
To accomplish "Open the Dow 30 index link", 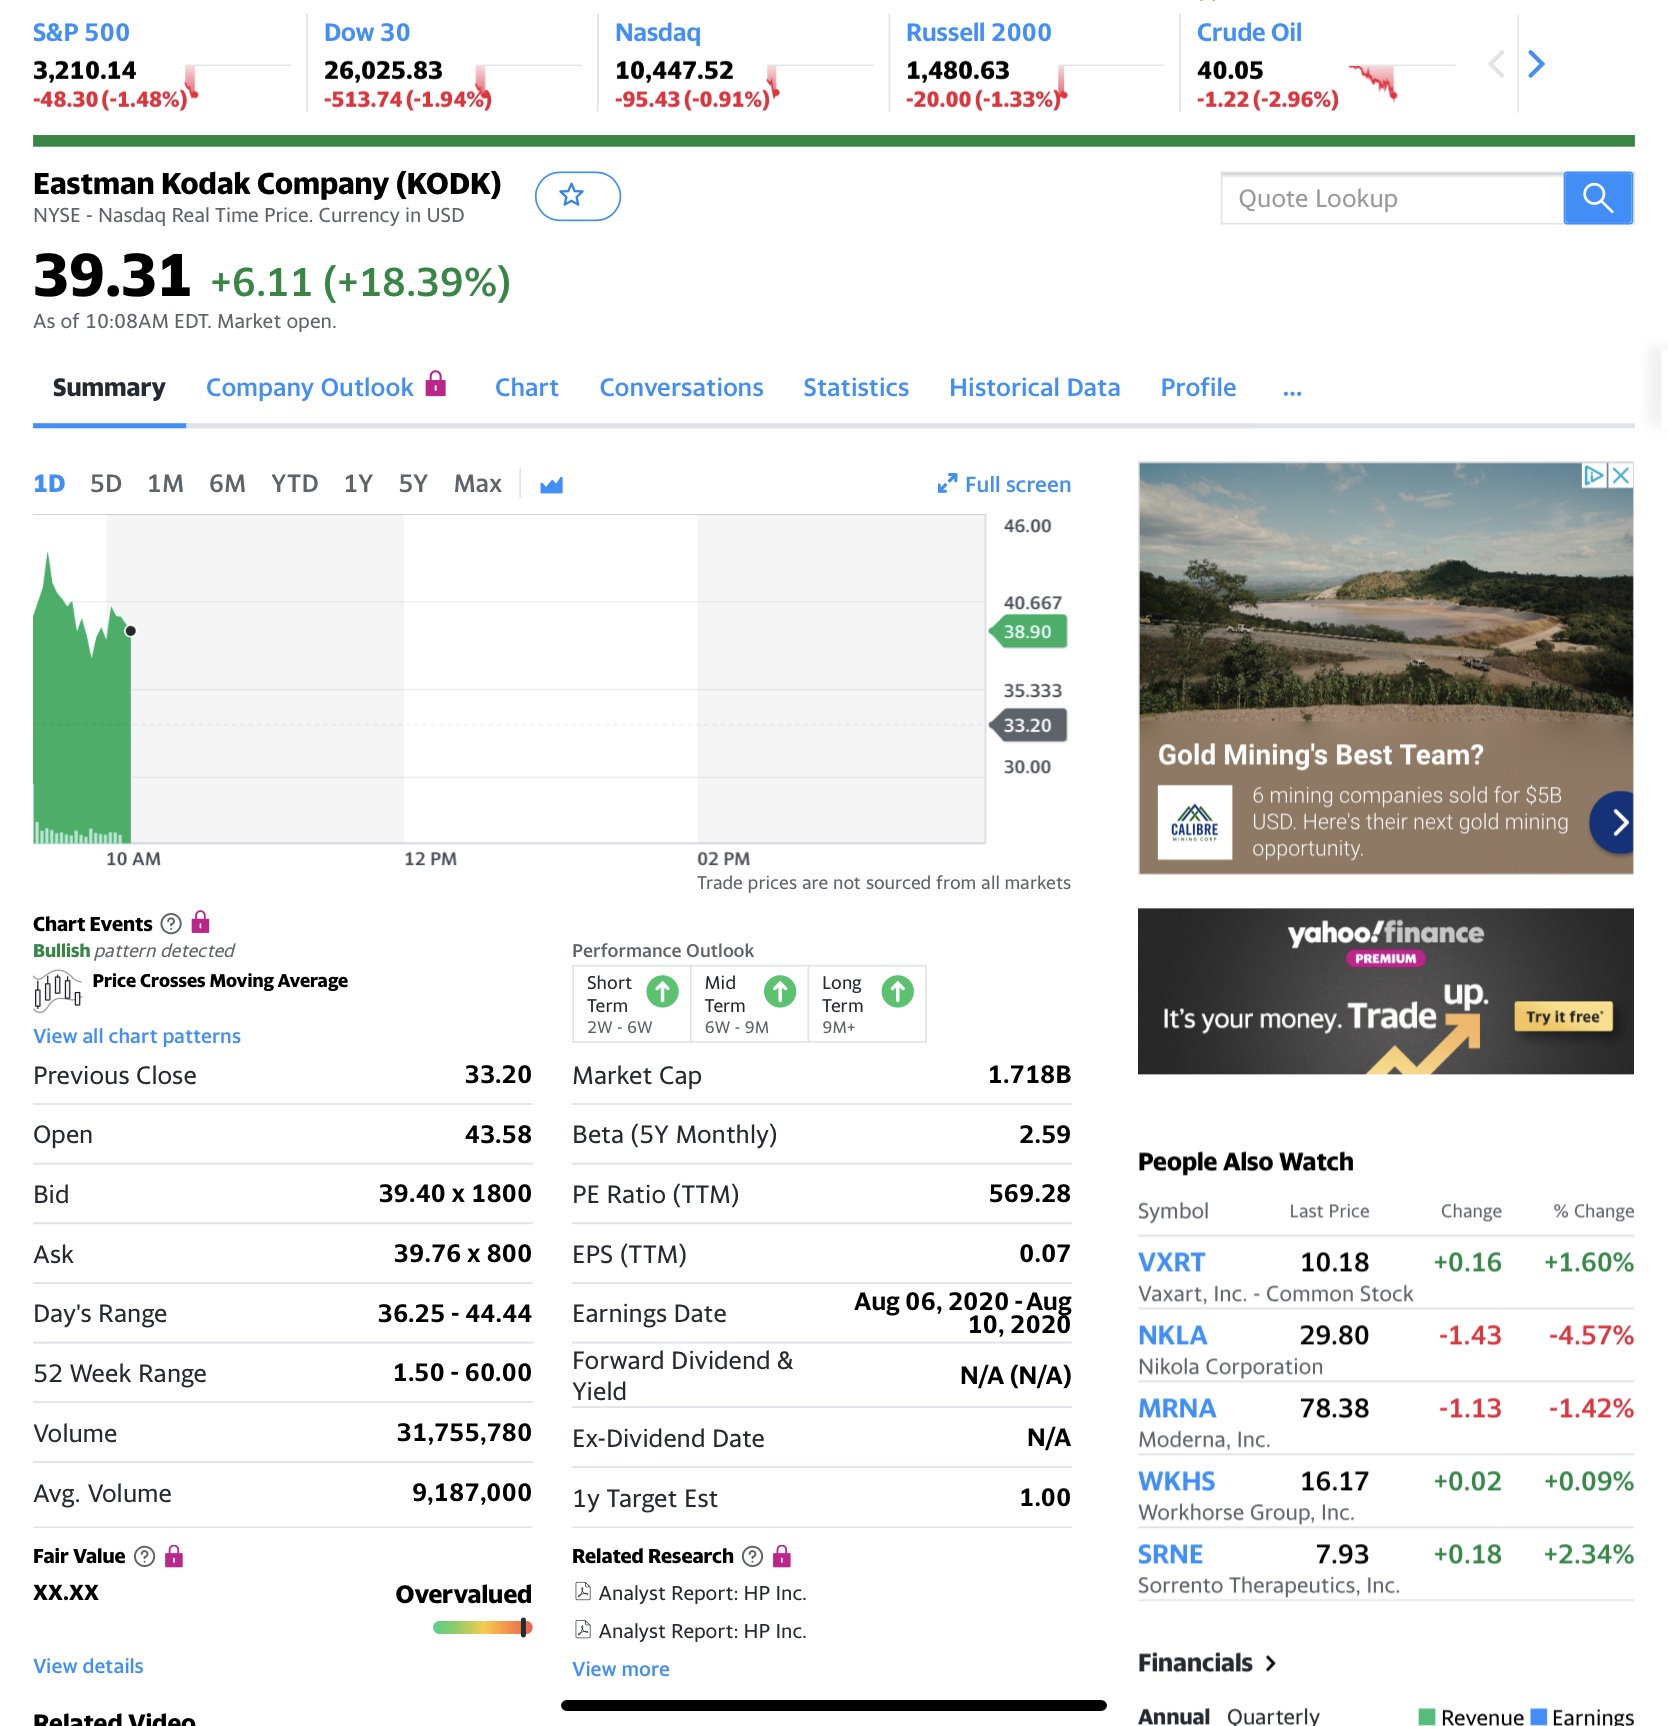I will point(367,32).
